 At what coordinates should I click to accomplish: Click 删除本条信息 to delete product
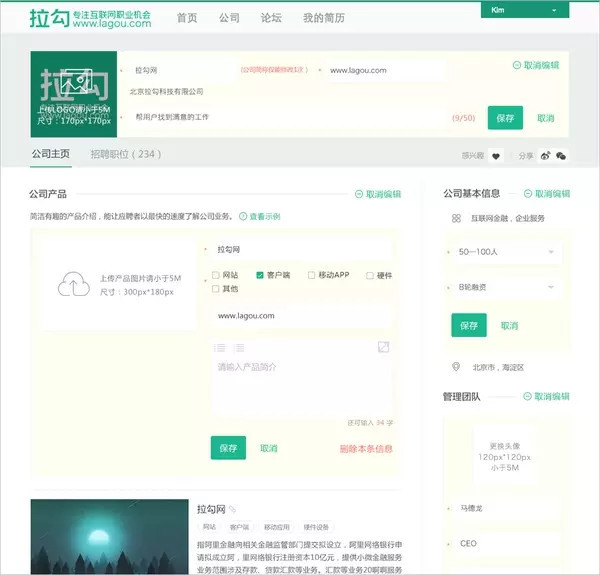[x=366, y=448]
